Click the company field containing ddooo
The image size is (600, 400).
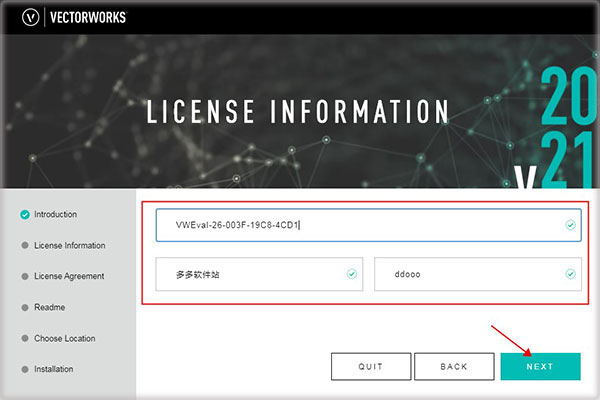coord(478,274)
